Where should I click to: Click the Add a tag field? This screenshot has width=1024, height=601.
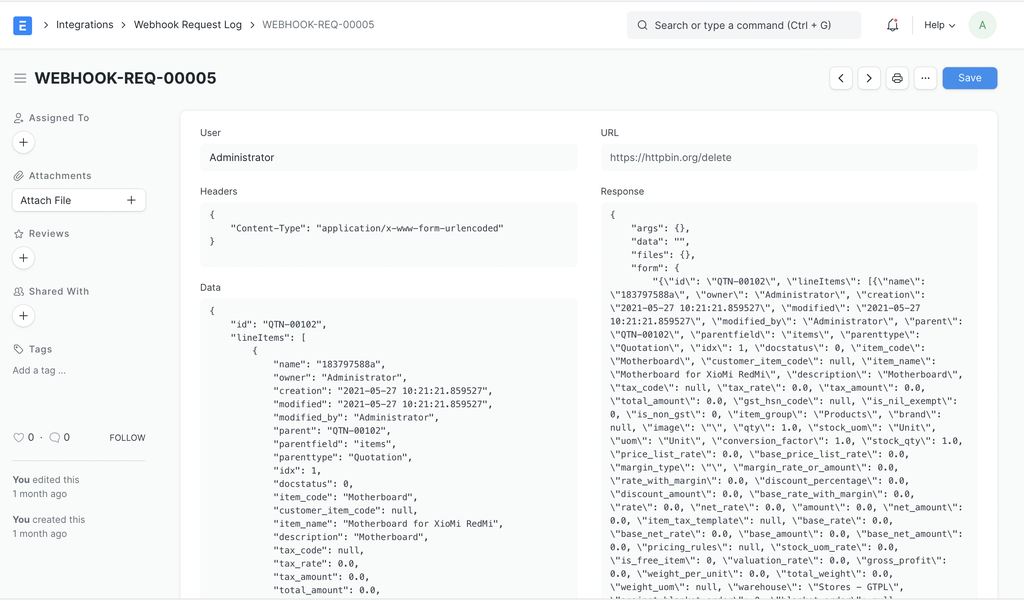[x=40, y=370]
